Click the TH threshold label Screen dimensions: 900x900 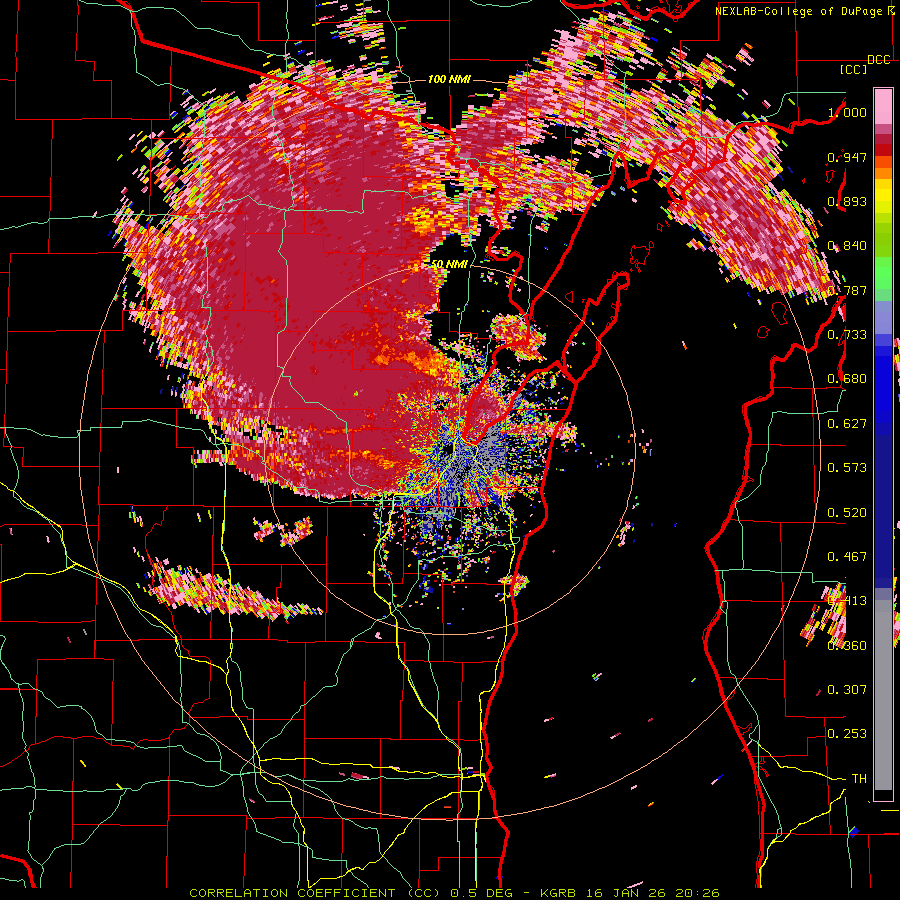coord(859,779)
